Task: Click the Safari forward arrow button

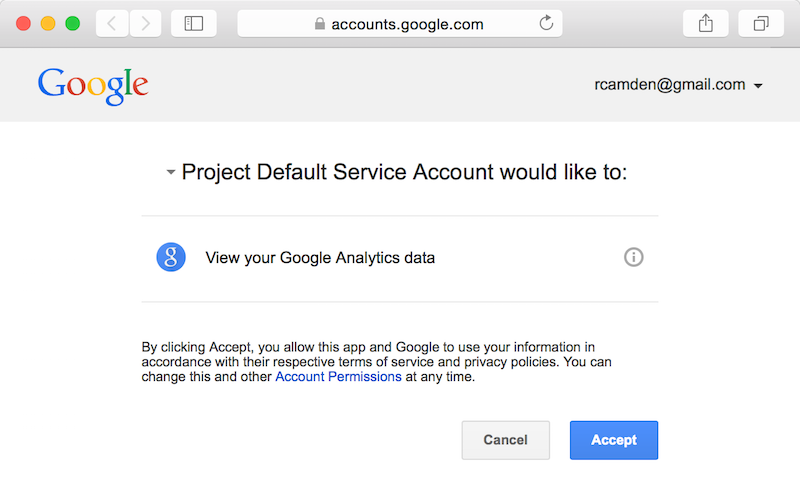Action: [x=145, y=23]
